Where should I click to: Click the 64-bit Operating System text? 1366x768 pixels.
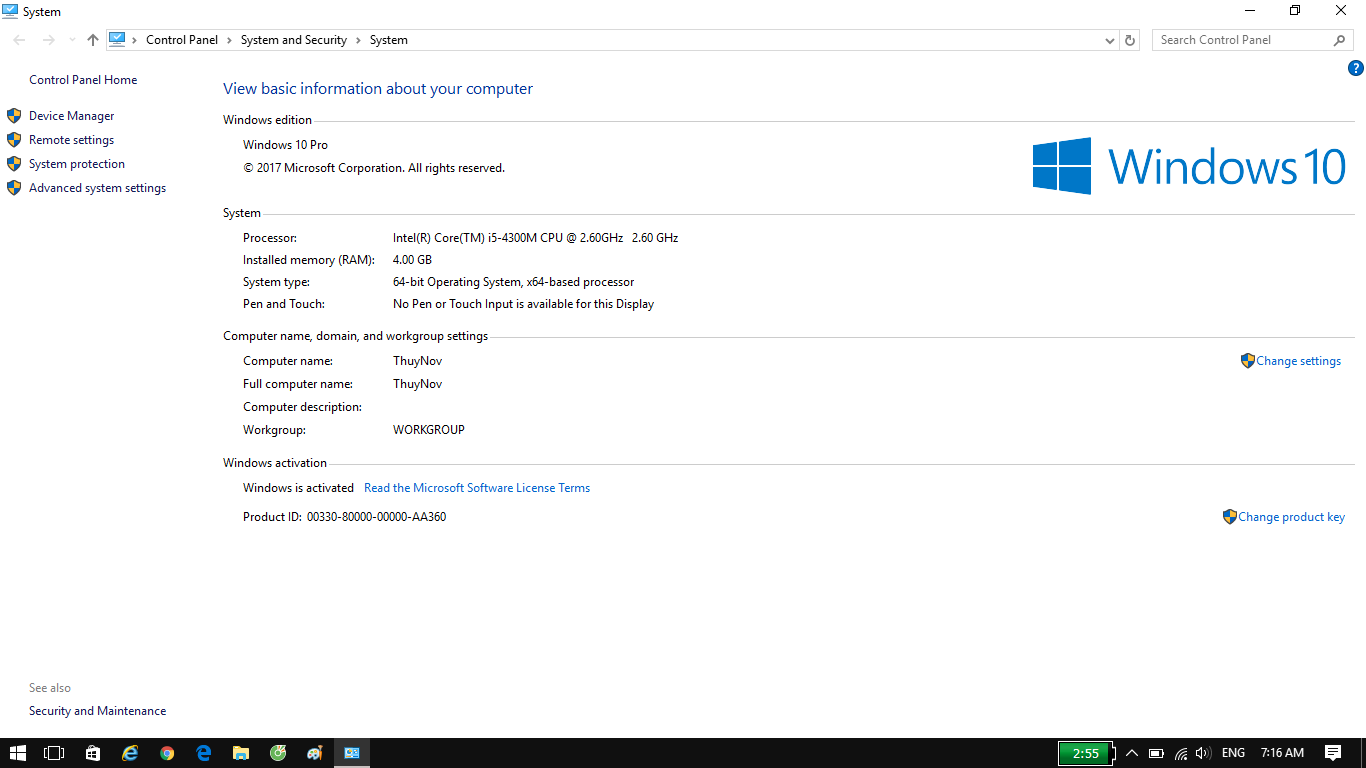coord(514,282)
